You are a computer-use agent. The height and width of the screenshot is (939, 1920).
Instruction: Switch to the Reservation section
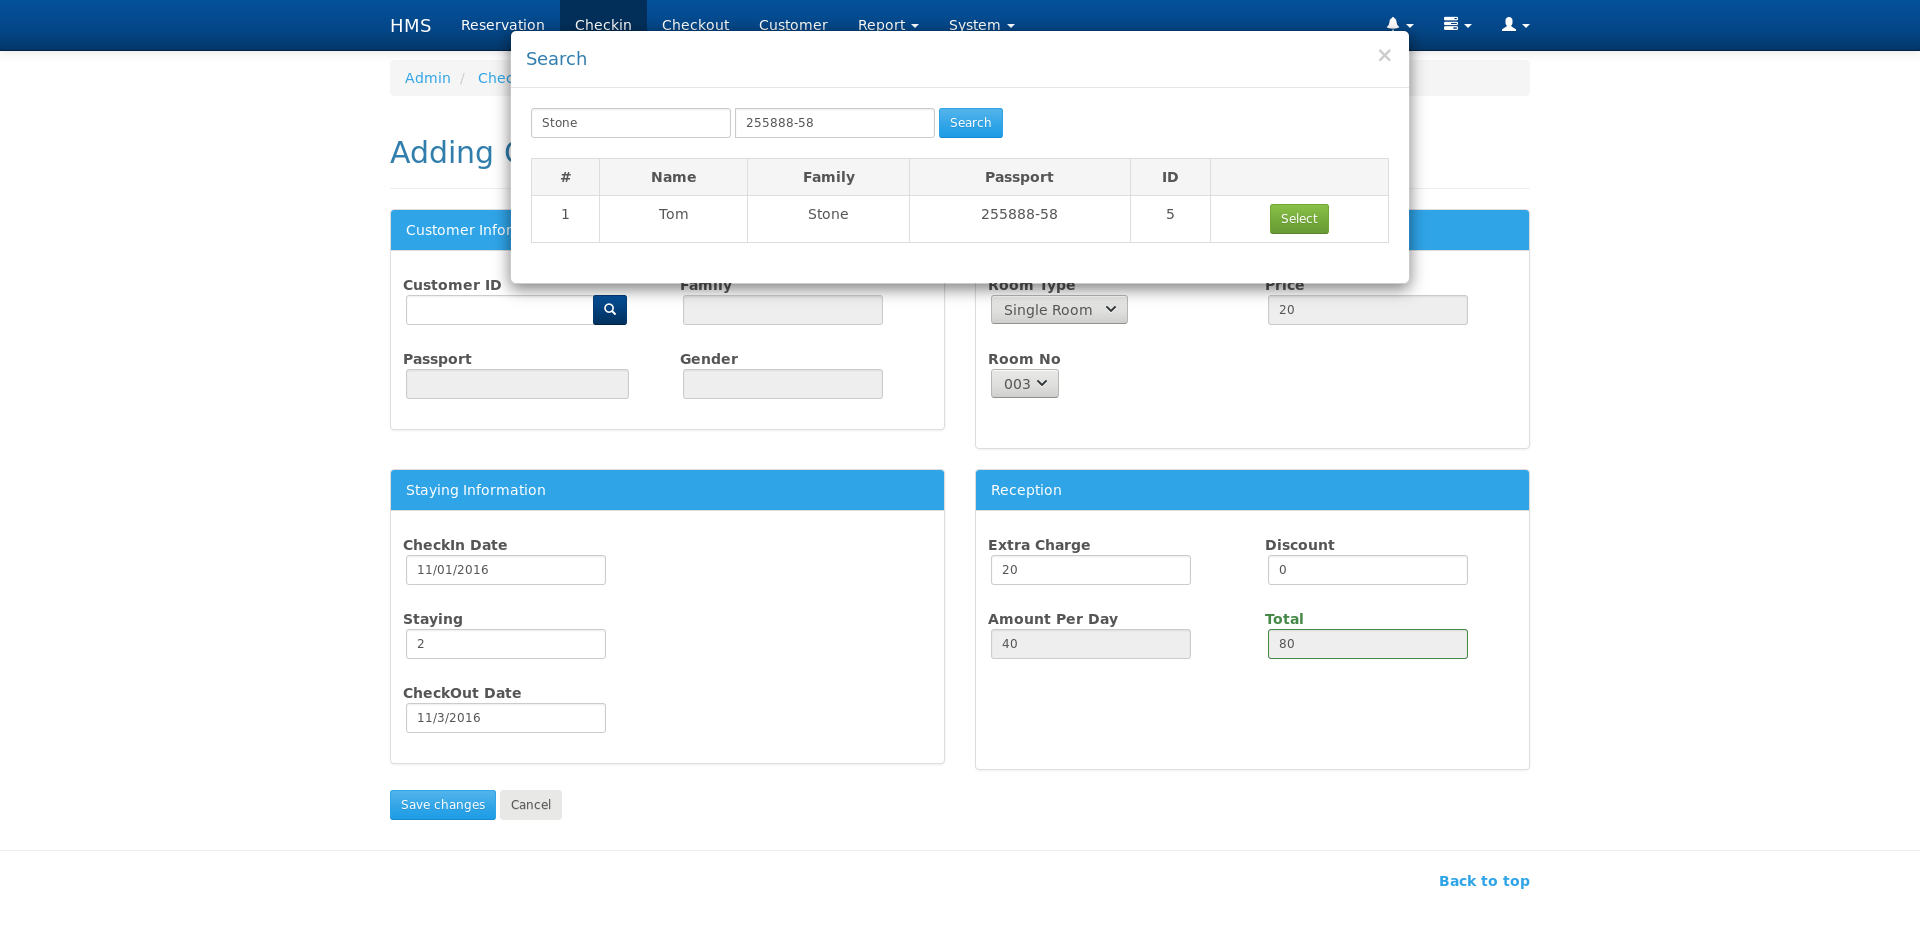[502, 25]
